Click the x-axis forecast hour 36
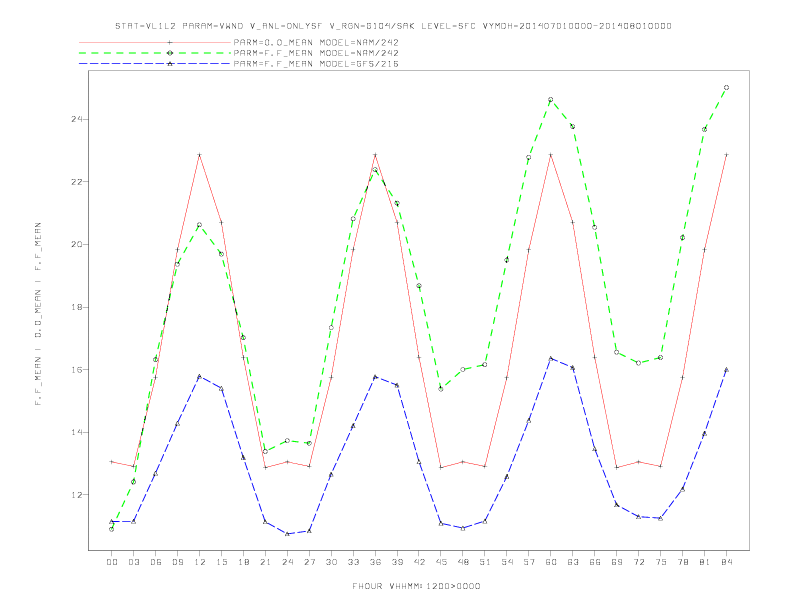Viewport: 792px width, 612px height. (x=375, y=562)
